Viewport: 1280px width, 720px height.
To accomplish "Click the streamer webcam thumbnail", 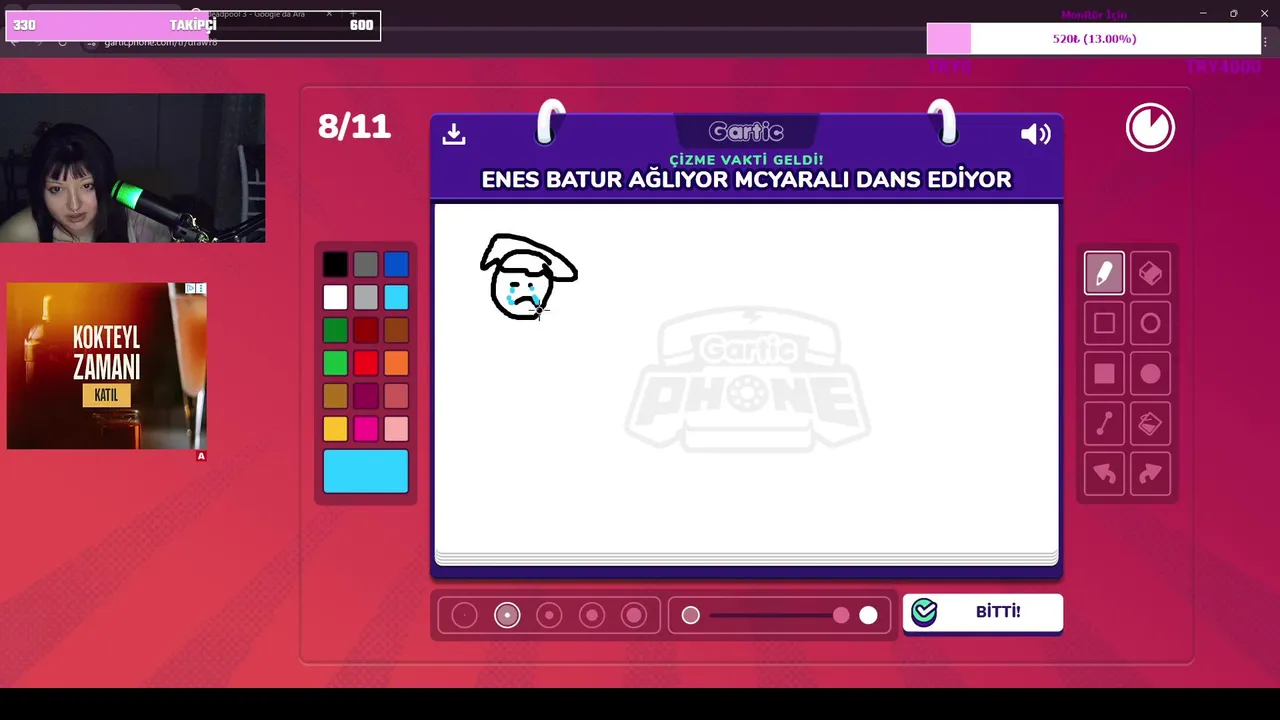I will [132, 168].
